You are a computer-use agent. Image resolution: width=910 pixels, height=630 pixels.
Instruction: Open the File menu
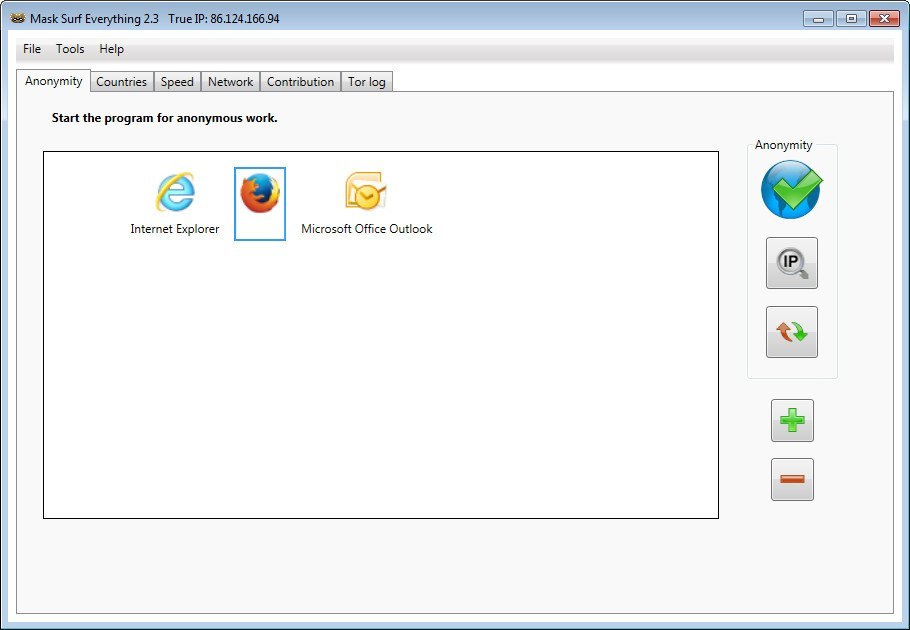[32, 49]
